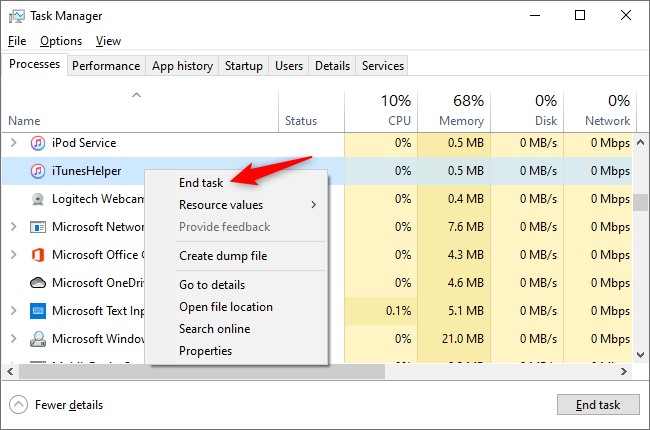Sort by the CPU column header

tap(381, 111)
